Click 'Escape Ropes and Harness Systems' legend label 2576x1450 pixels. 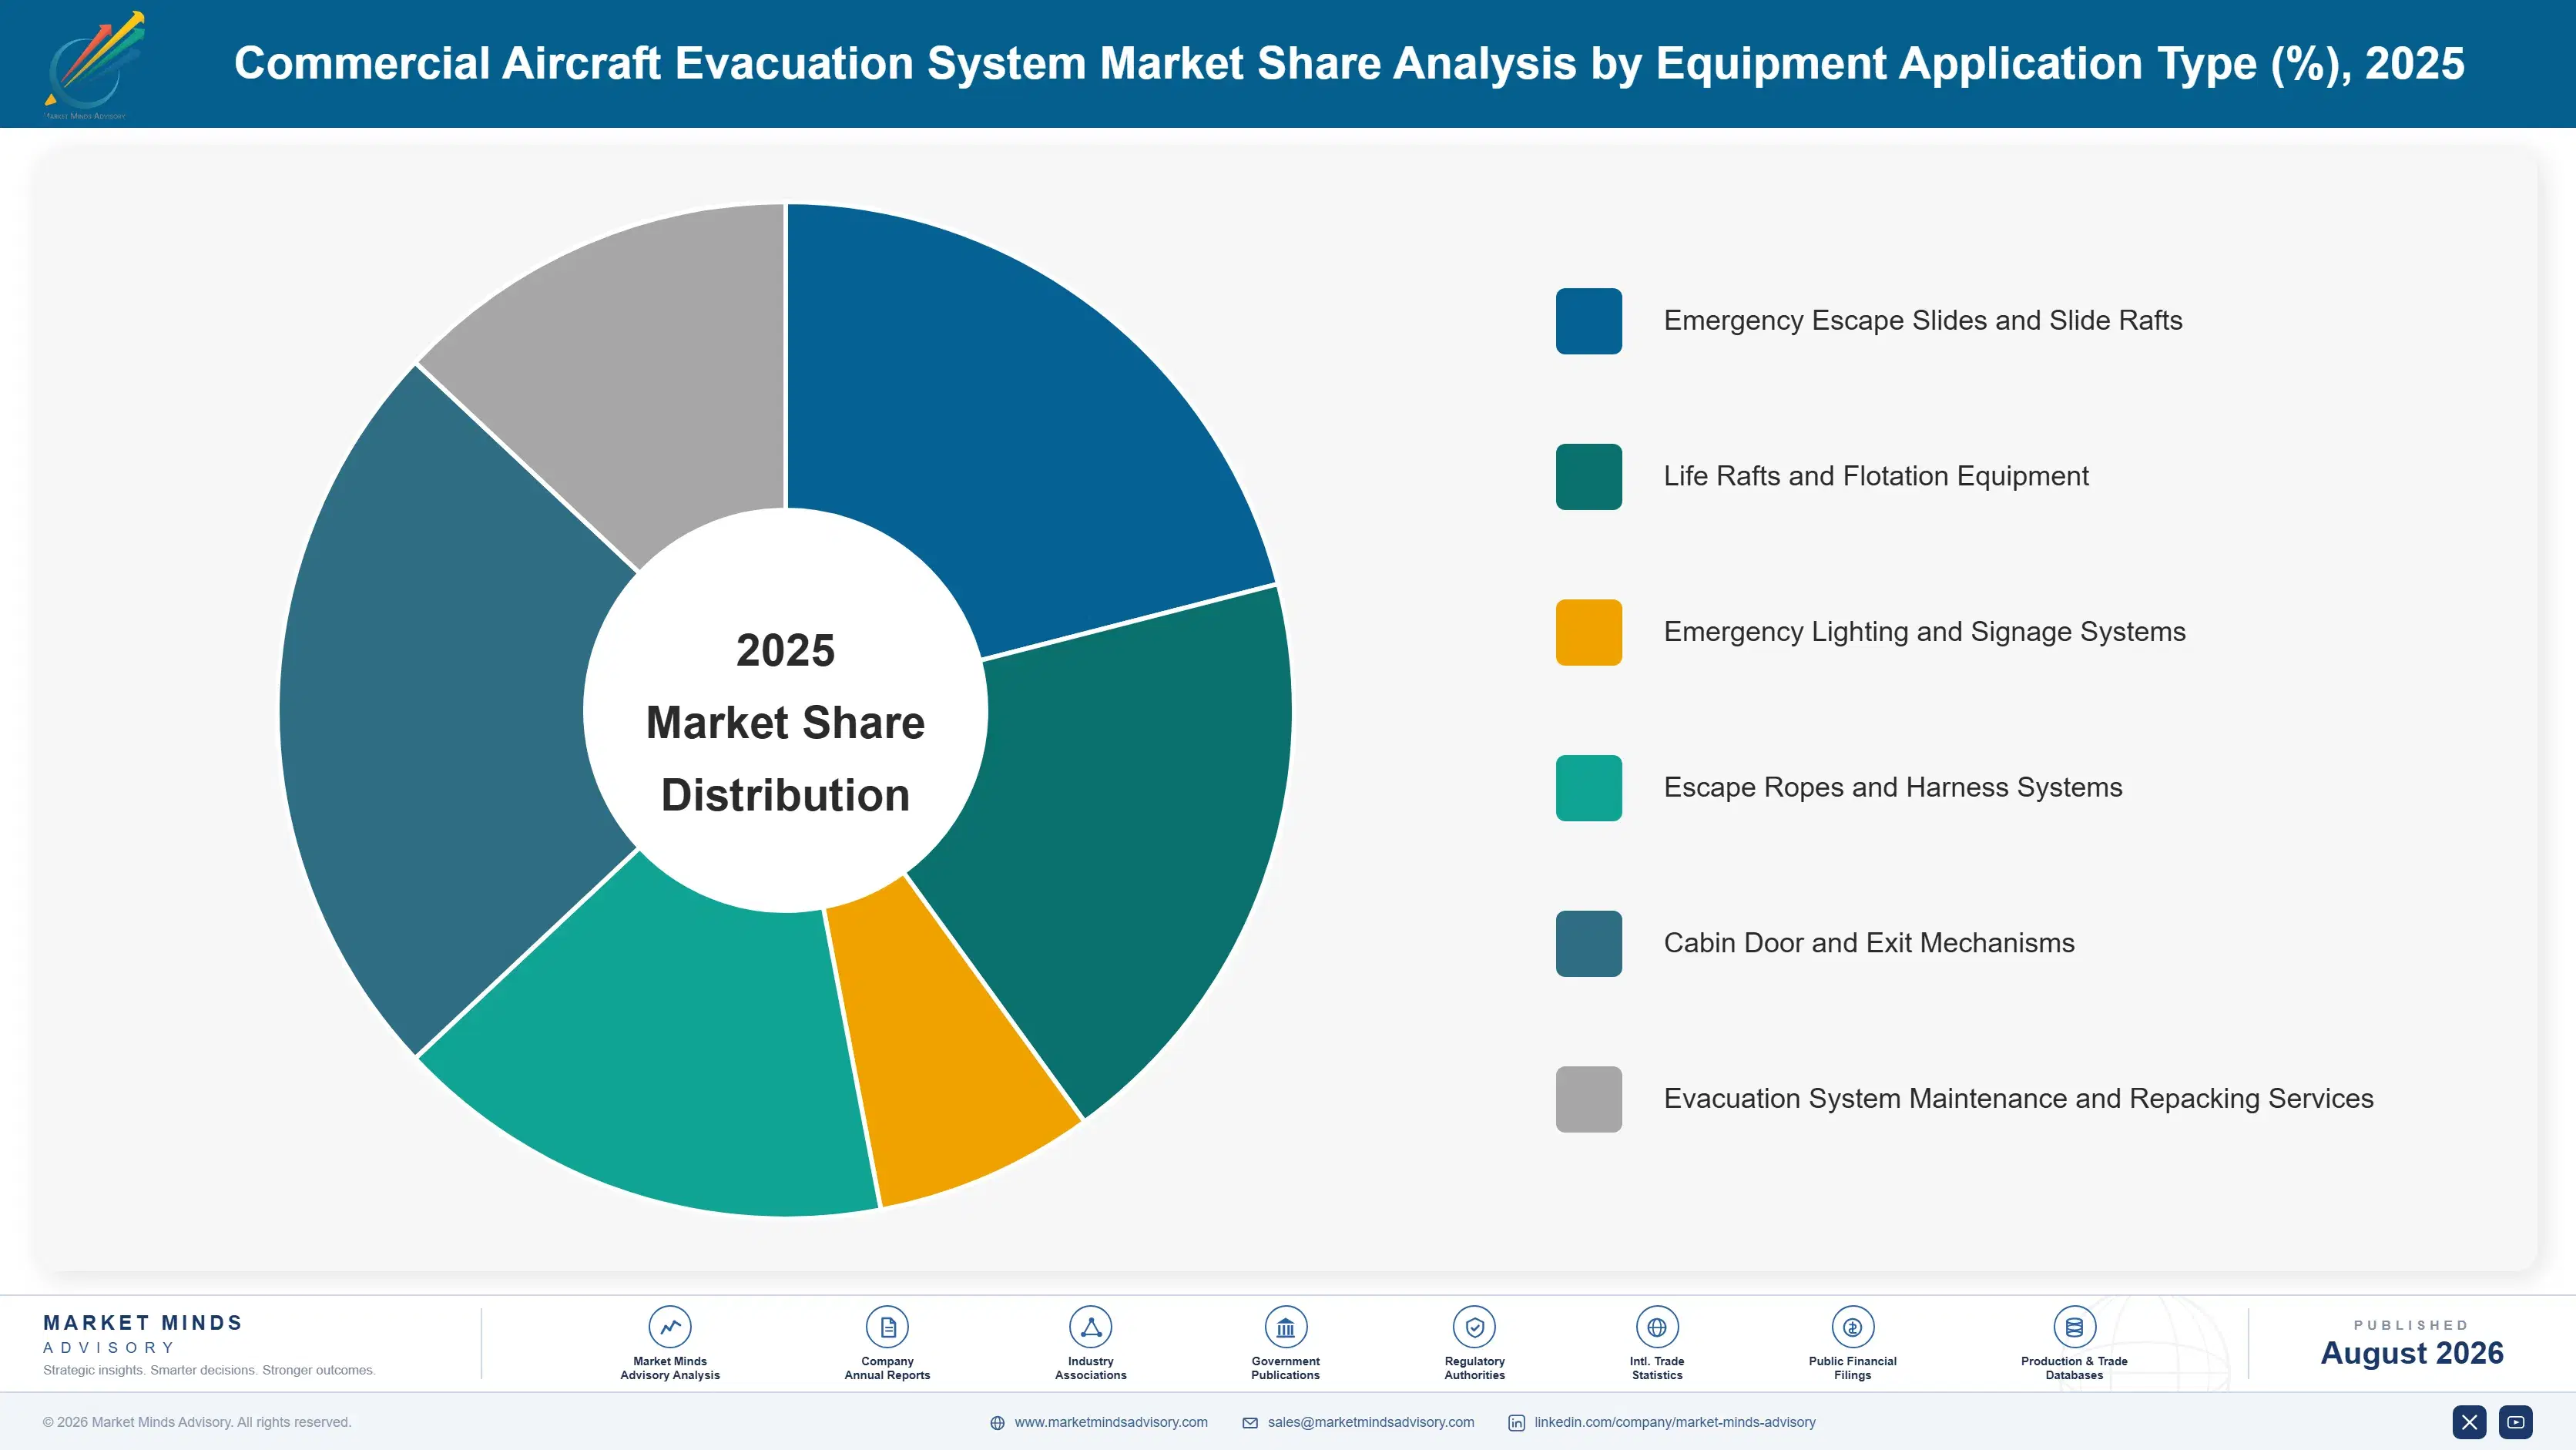point(1892,788)
